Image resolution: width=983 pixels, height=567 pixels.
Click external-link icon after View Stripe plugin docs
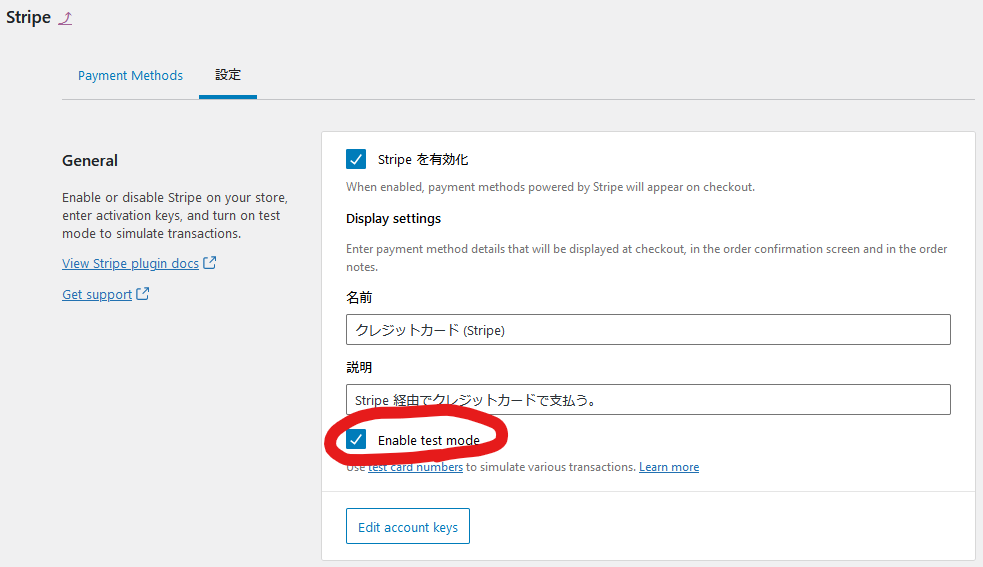[209, 263]
